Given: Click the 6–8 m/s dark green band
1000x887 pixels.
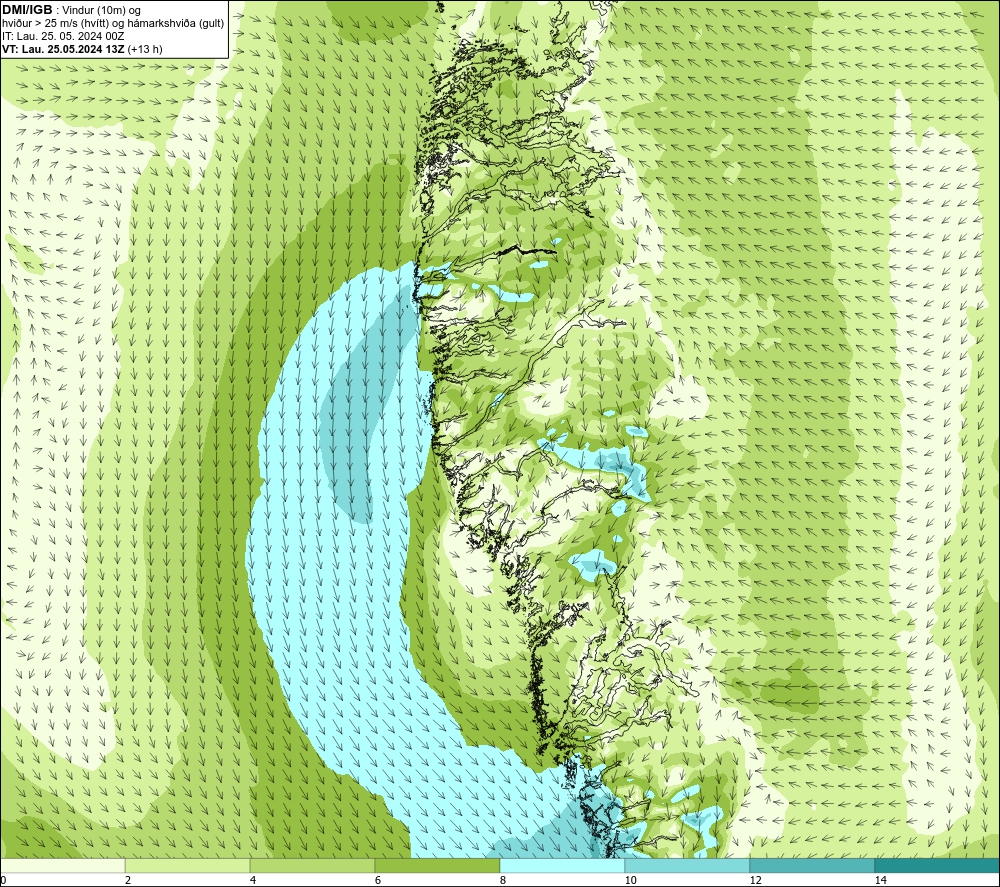Looking at the screenshot, I should 437,866.
